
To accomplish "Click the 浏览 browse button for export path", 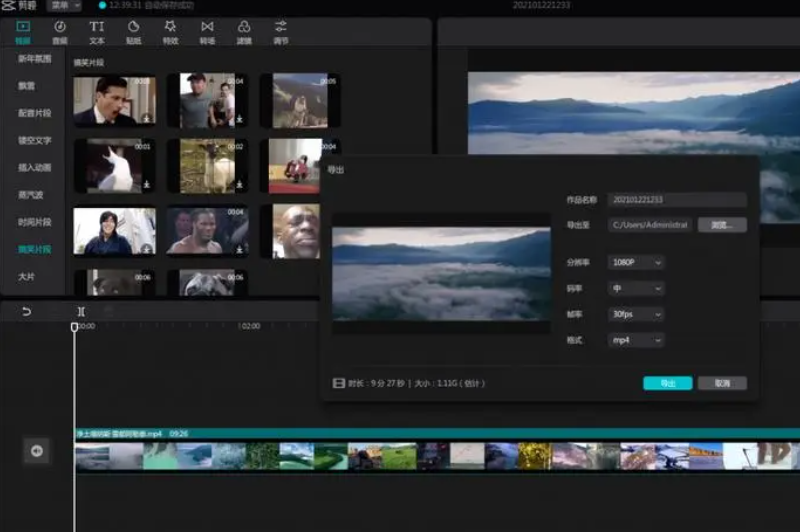I will click(722, 225).
